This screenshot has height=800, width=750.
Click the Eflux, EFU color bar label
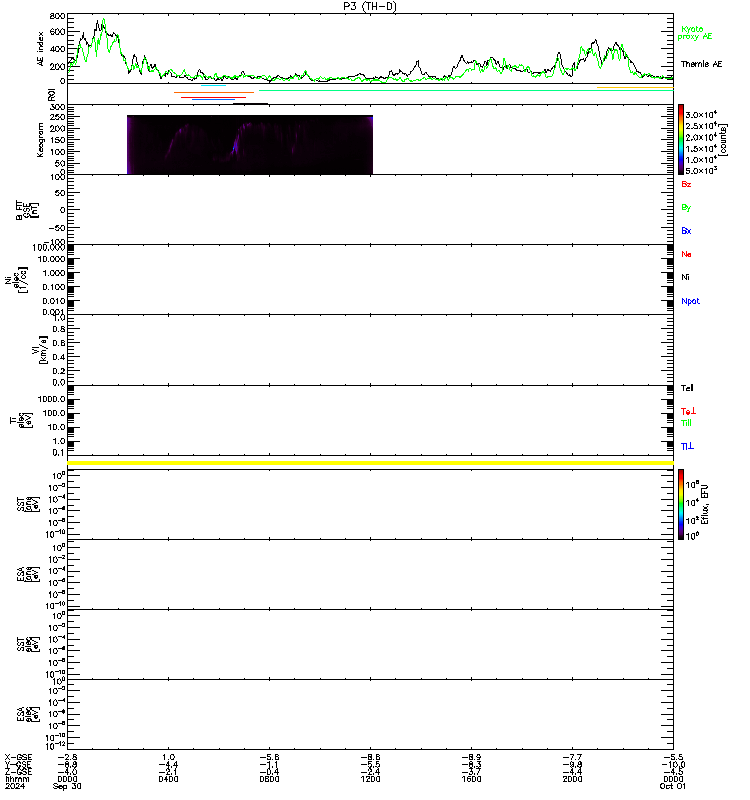pyautogui.click(x=705, y=504)
